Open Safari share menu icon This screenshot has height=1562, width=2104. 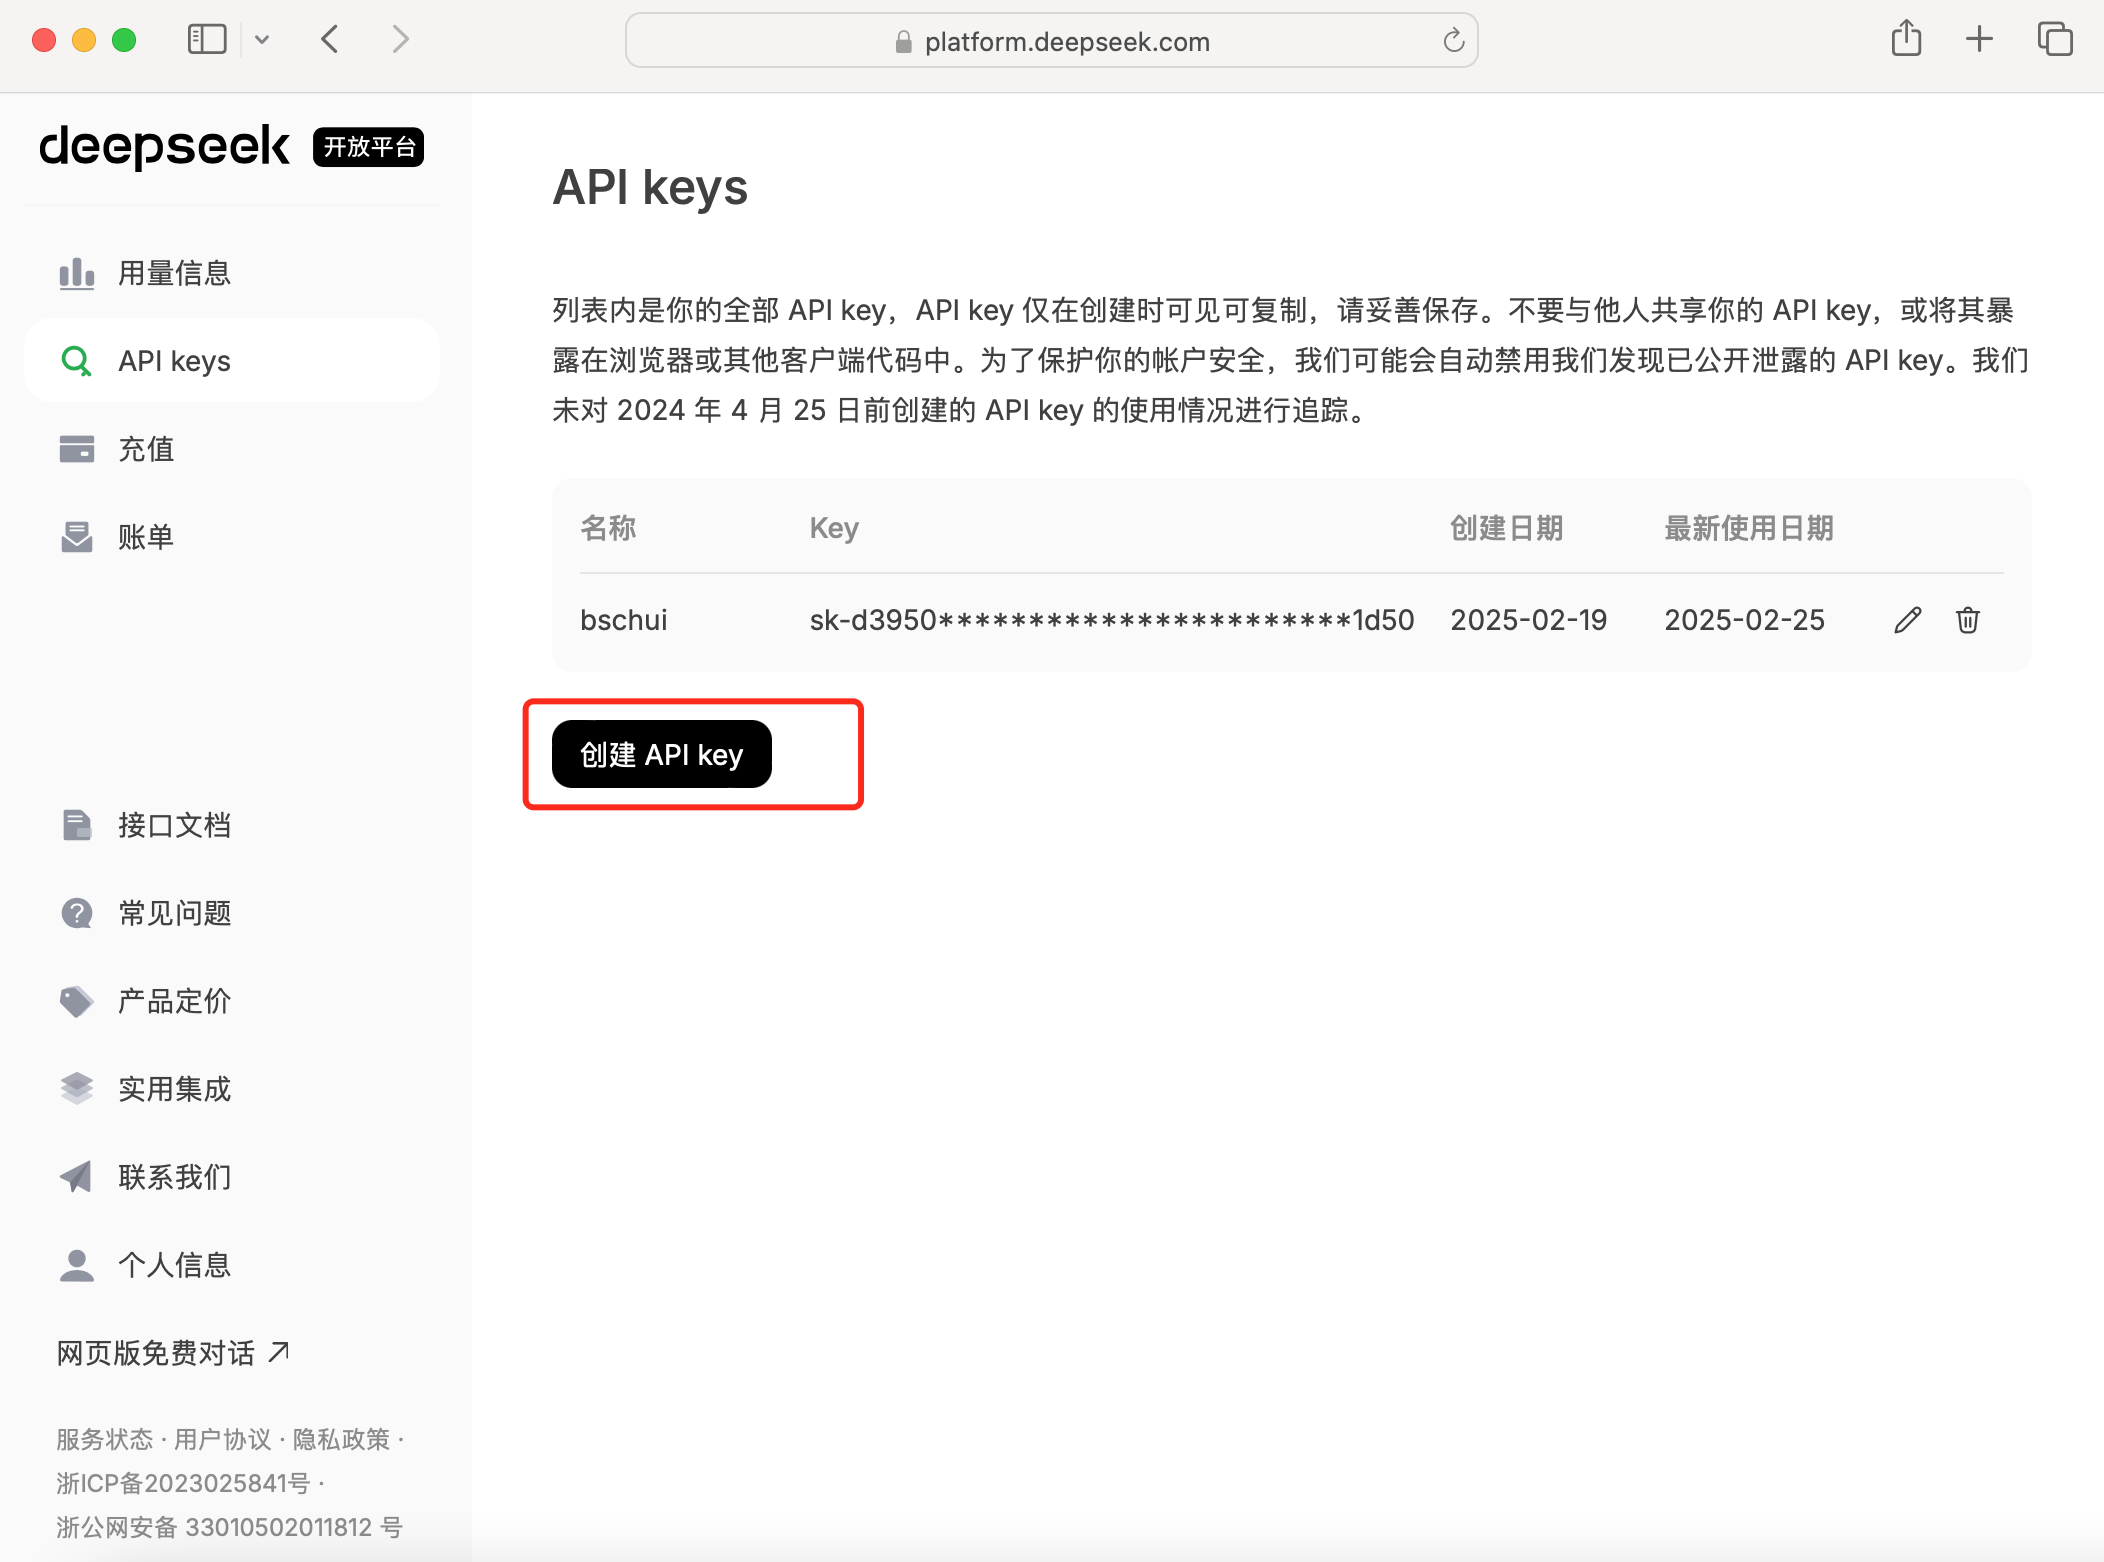click(1907, 39)
